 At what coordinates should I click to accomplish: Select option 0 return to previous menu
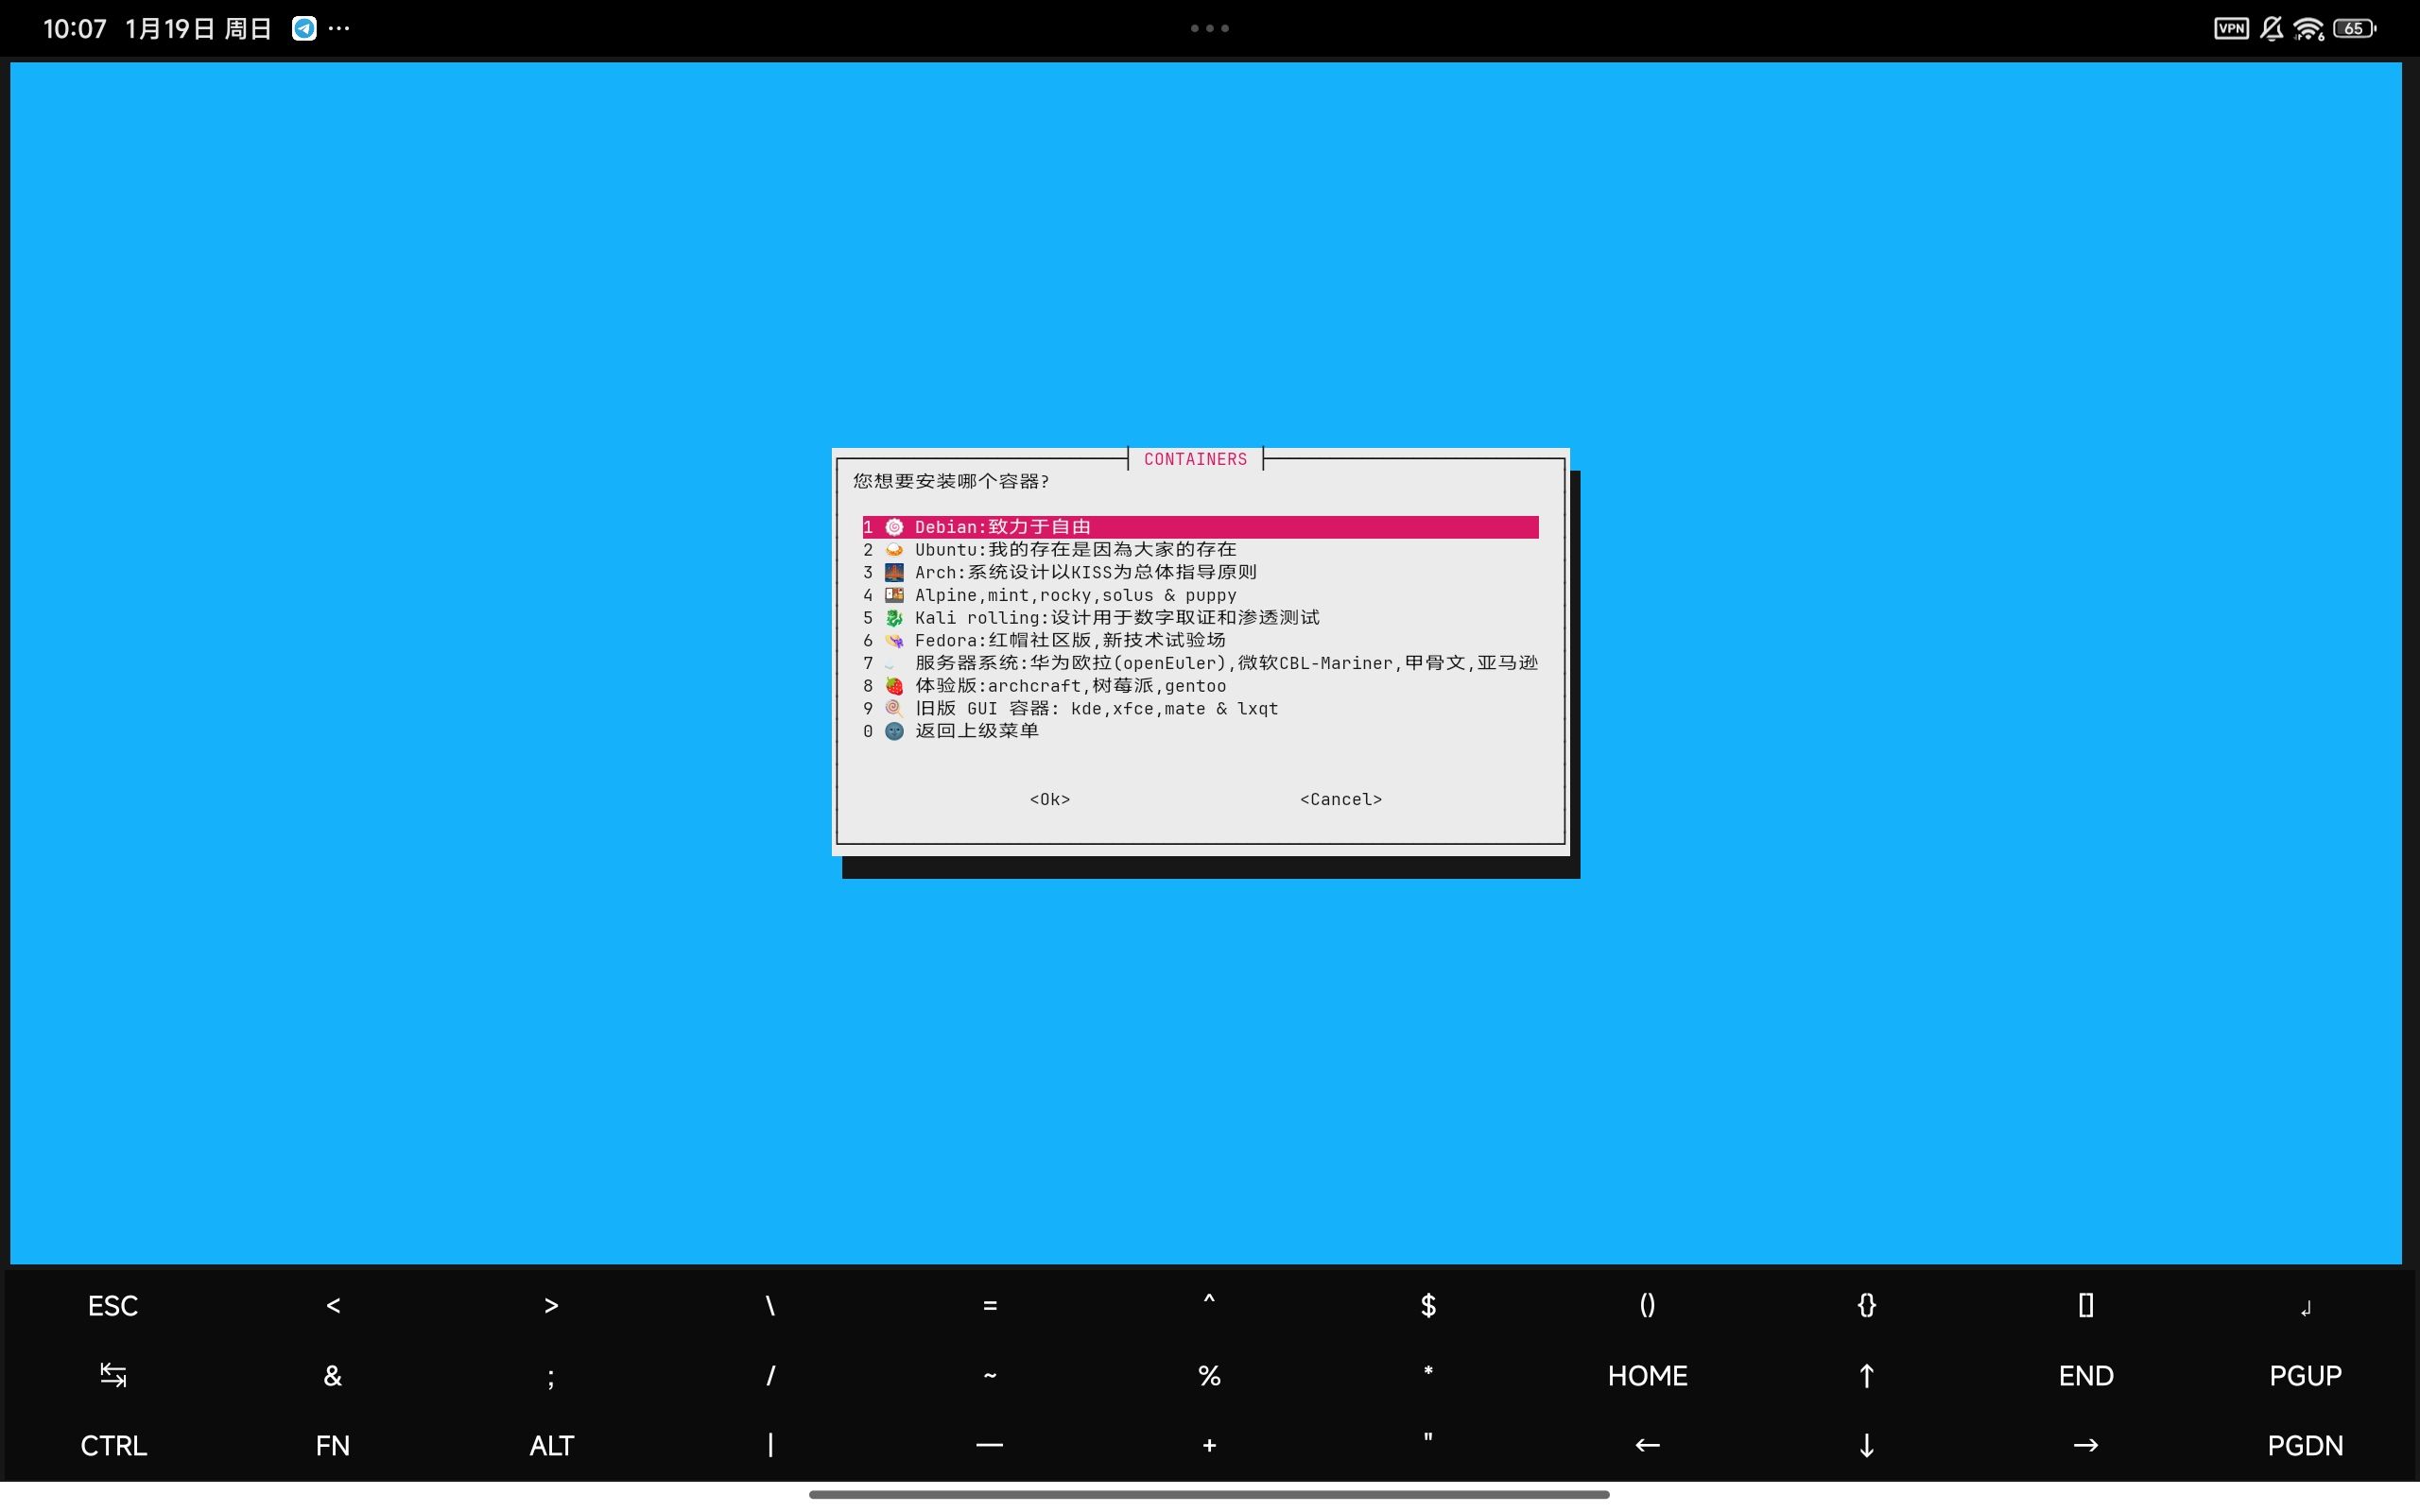(1200, 731)
